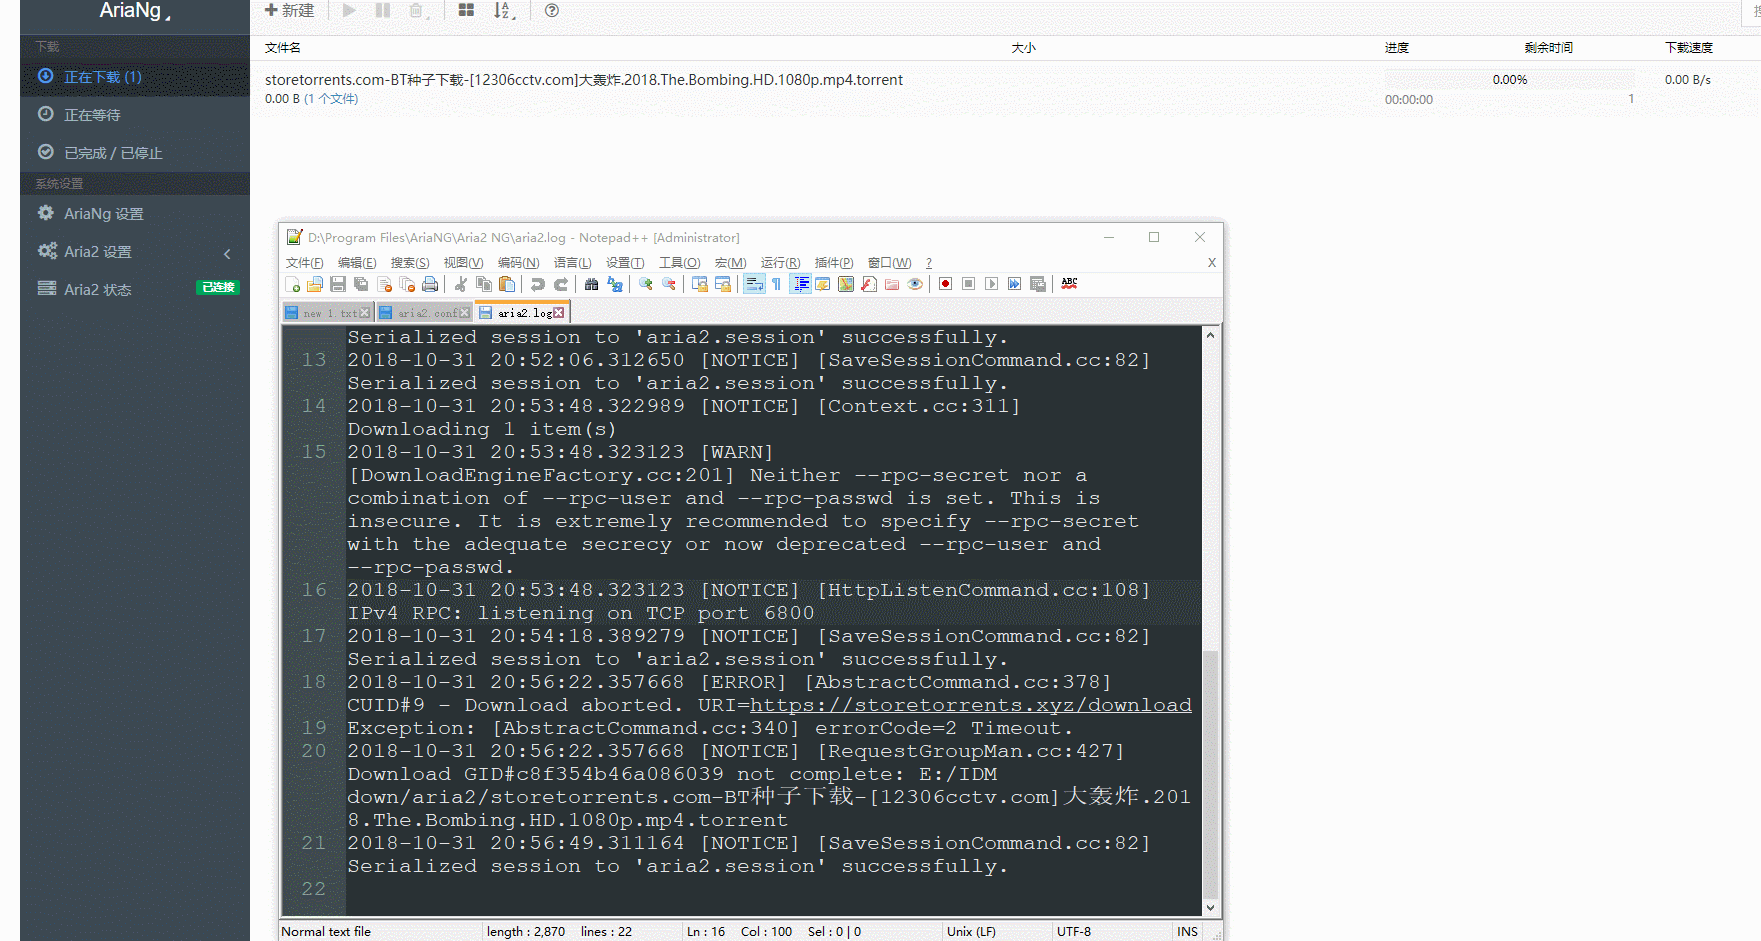
Task: Click the ABC spell check icon
Action: click(1069, 284)
